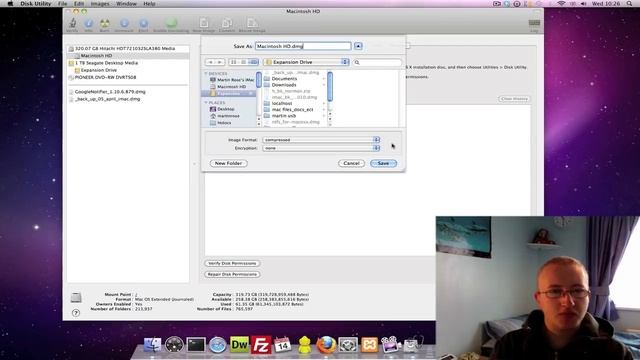This screenshot has height=360, width=640.
Task: Open the Encryption dropdown
Action: tap(322, 148)
